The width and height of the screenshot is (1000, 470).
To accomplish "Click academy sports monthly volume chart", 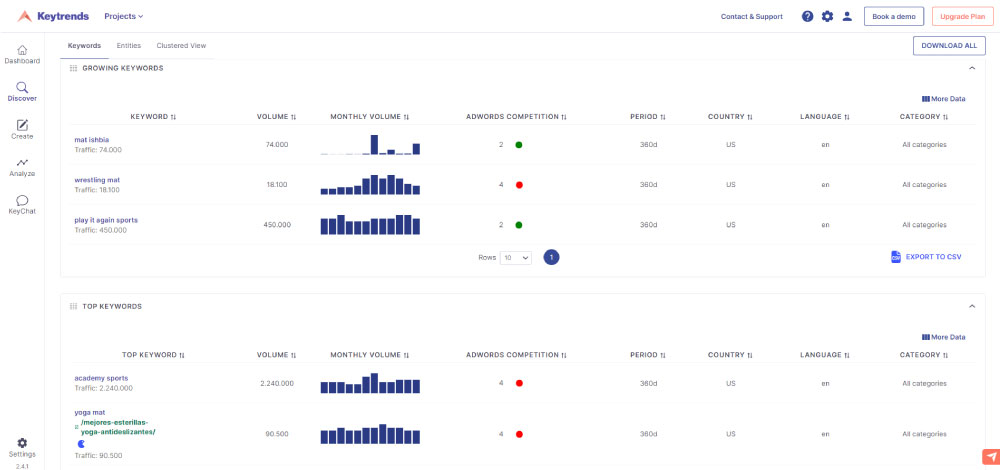I will point(370,383).
